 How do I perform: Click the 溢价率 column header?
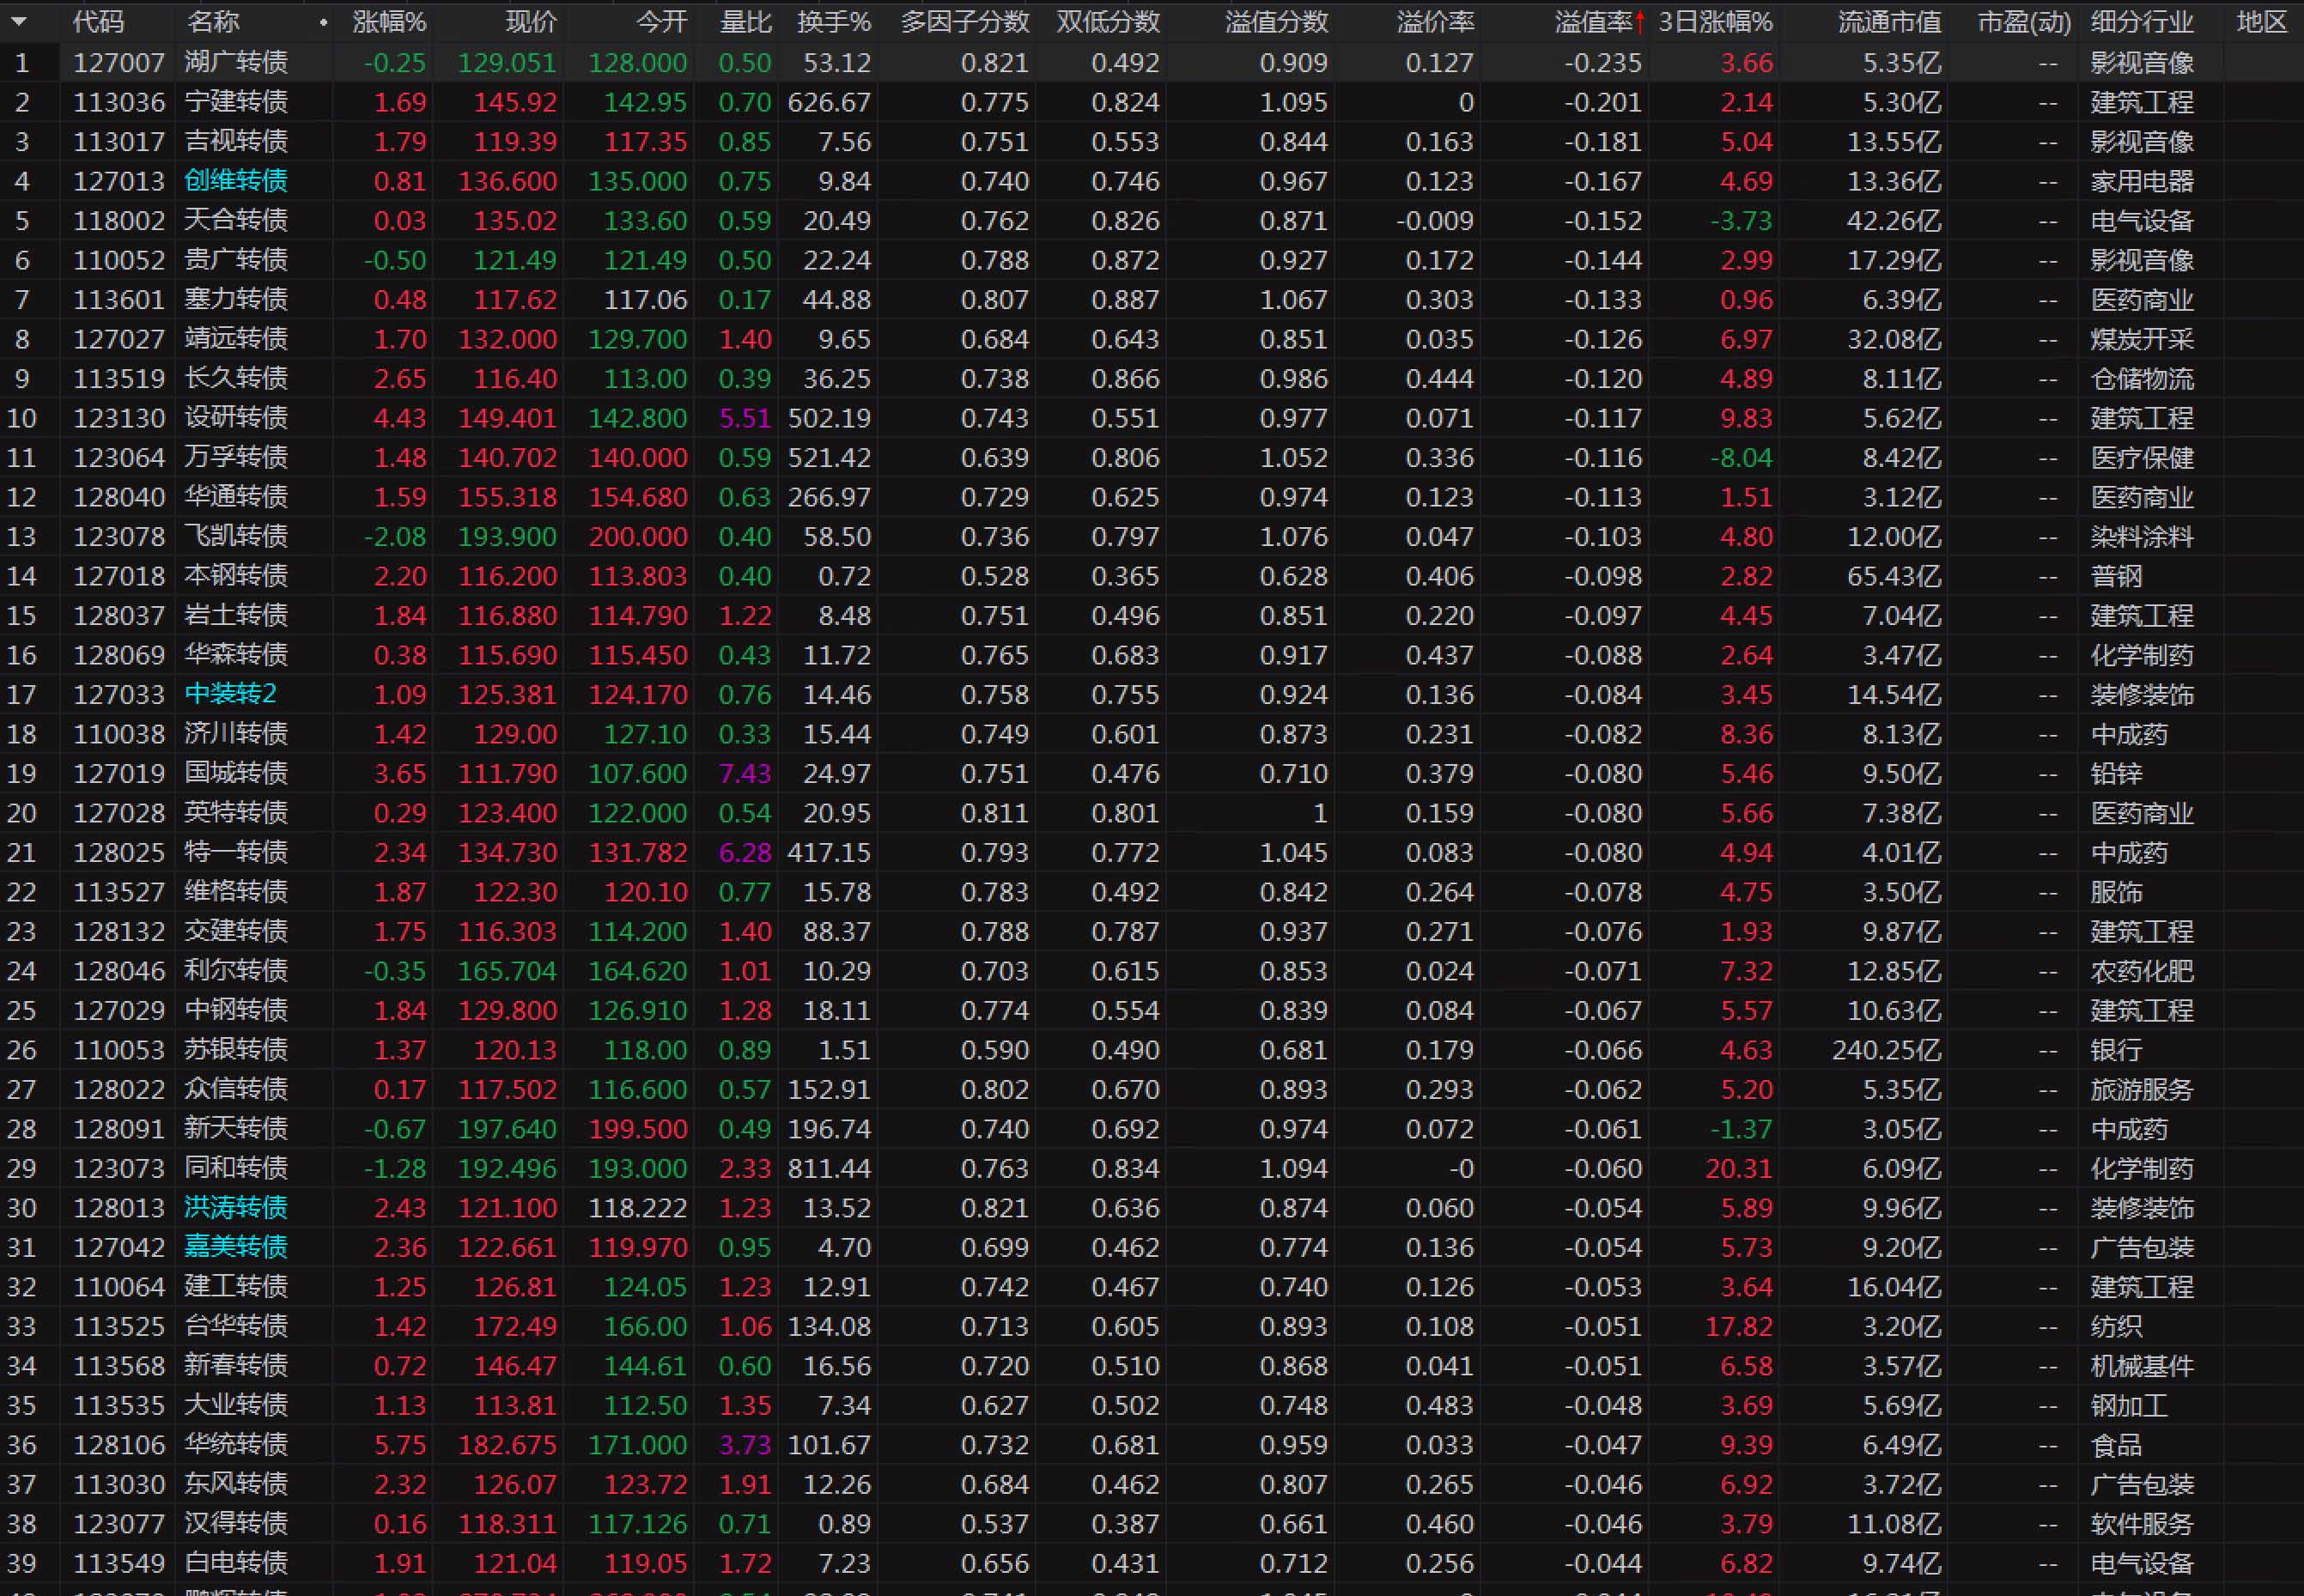coord(1435,22)
